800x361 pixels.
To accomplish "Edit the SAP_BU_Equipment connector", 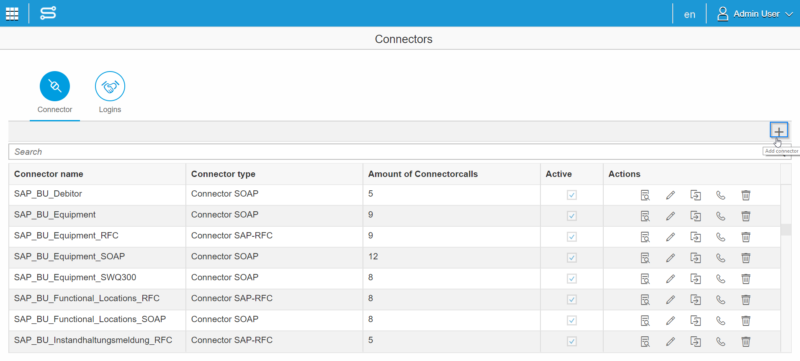I will (670, 216).
